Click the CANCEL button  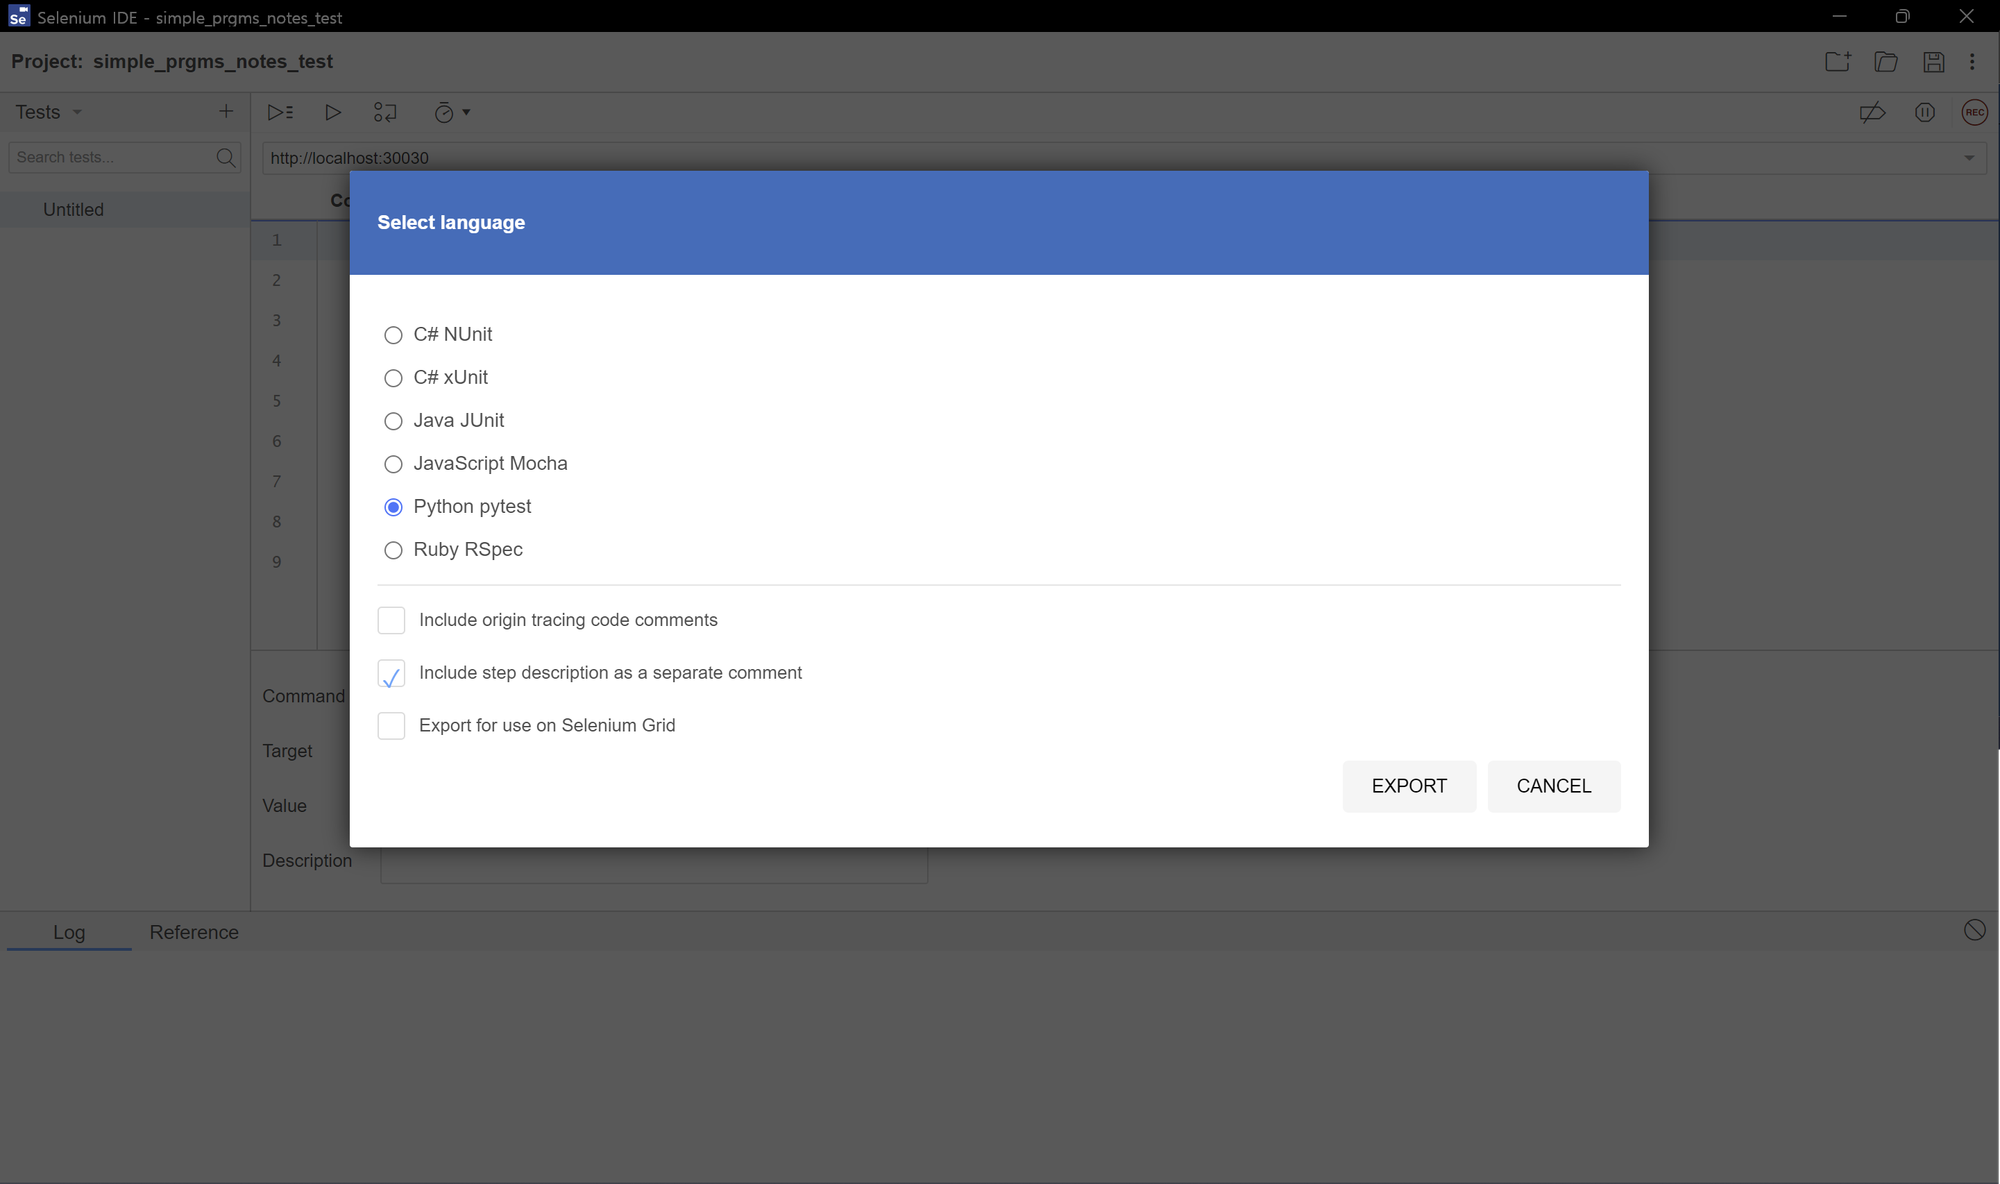click(1554, 786)
